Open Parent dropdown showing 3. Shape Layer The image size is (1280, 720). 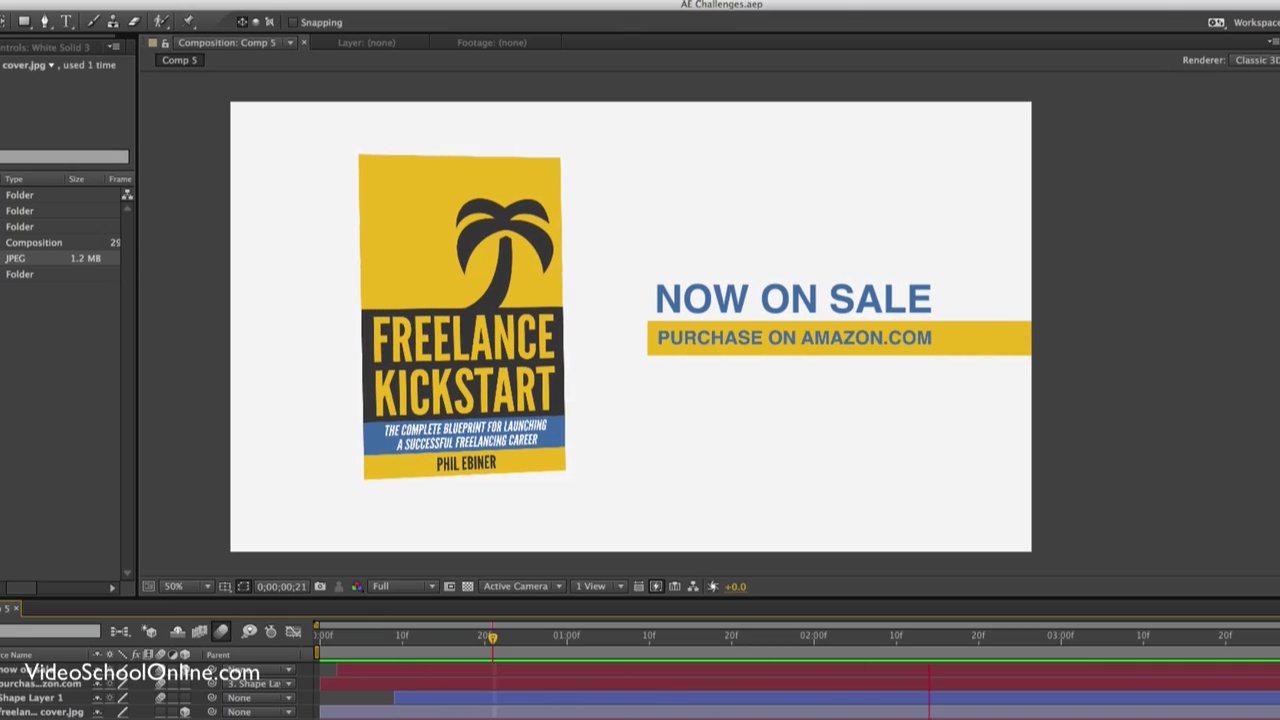pos(258,684)
